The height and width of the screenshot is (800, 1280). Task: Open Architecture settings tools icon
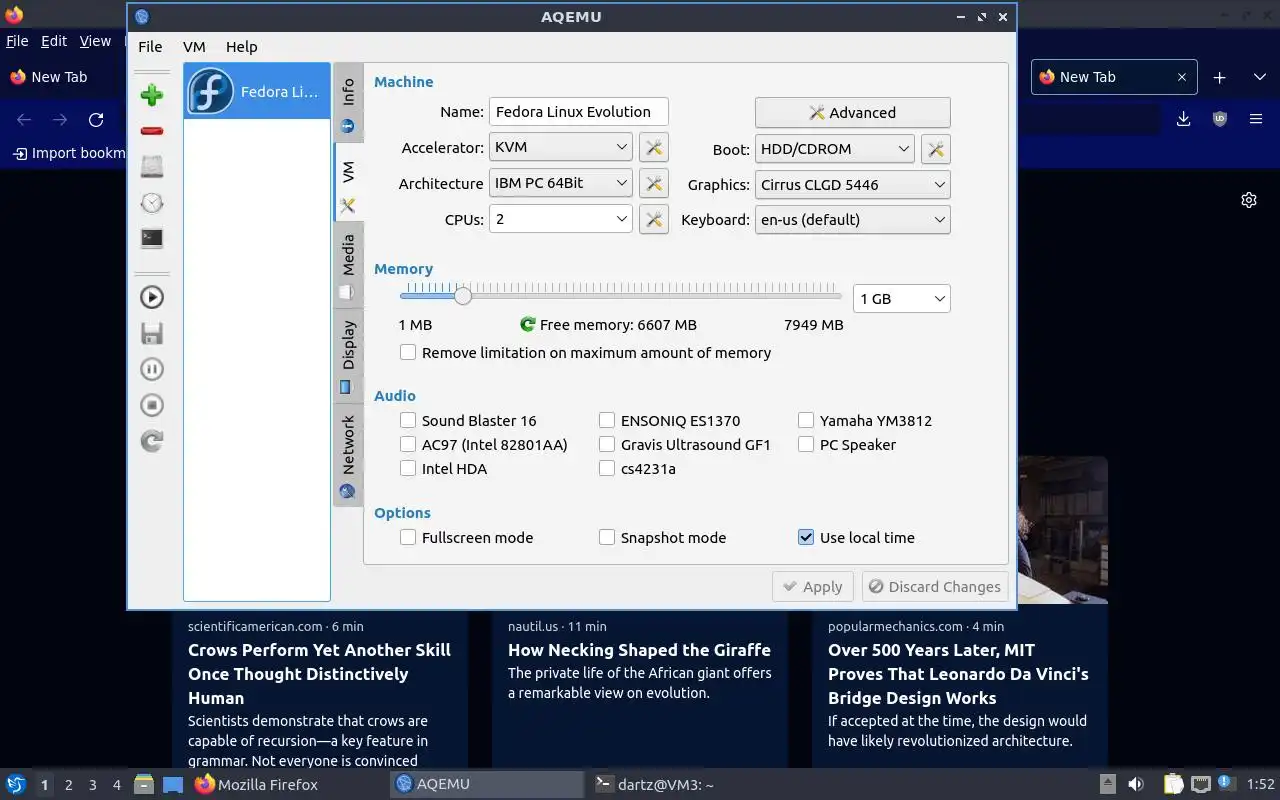[x=654, y=184]
